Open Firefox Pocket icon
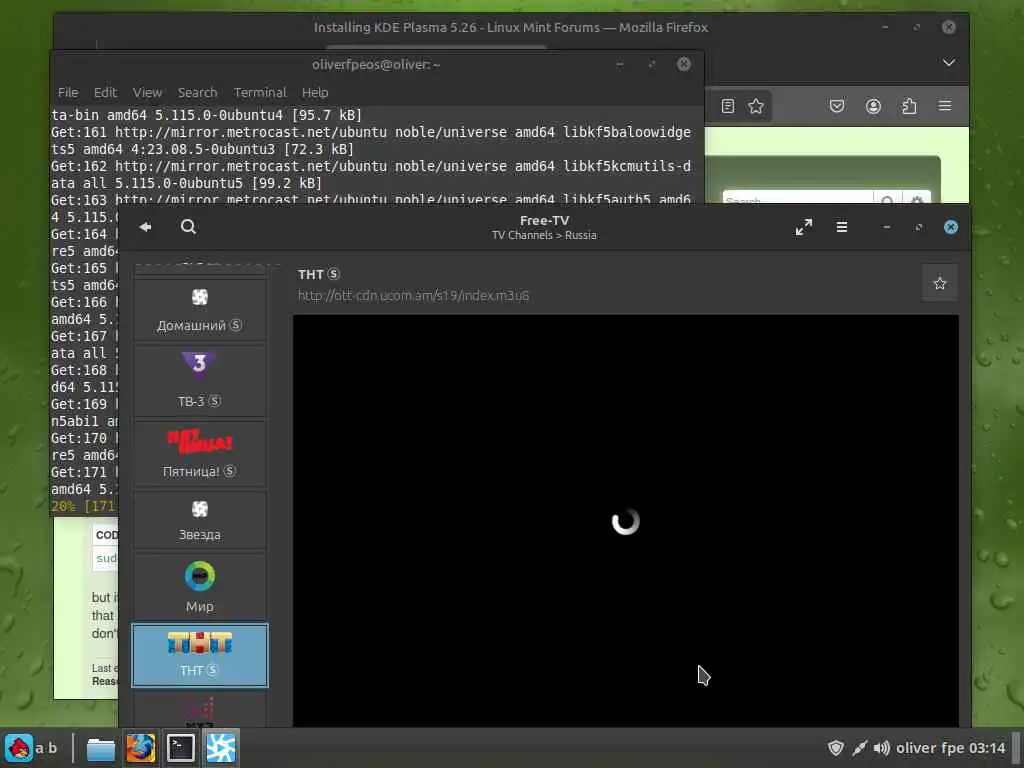The width and height of the screenshot is (1024, 768). pos(837,106)
